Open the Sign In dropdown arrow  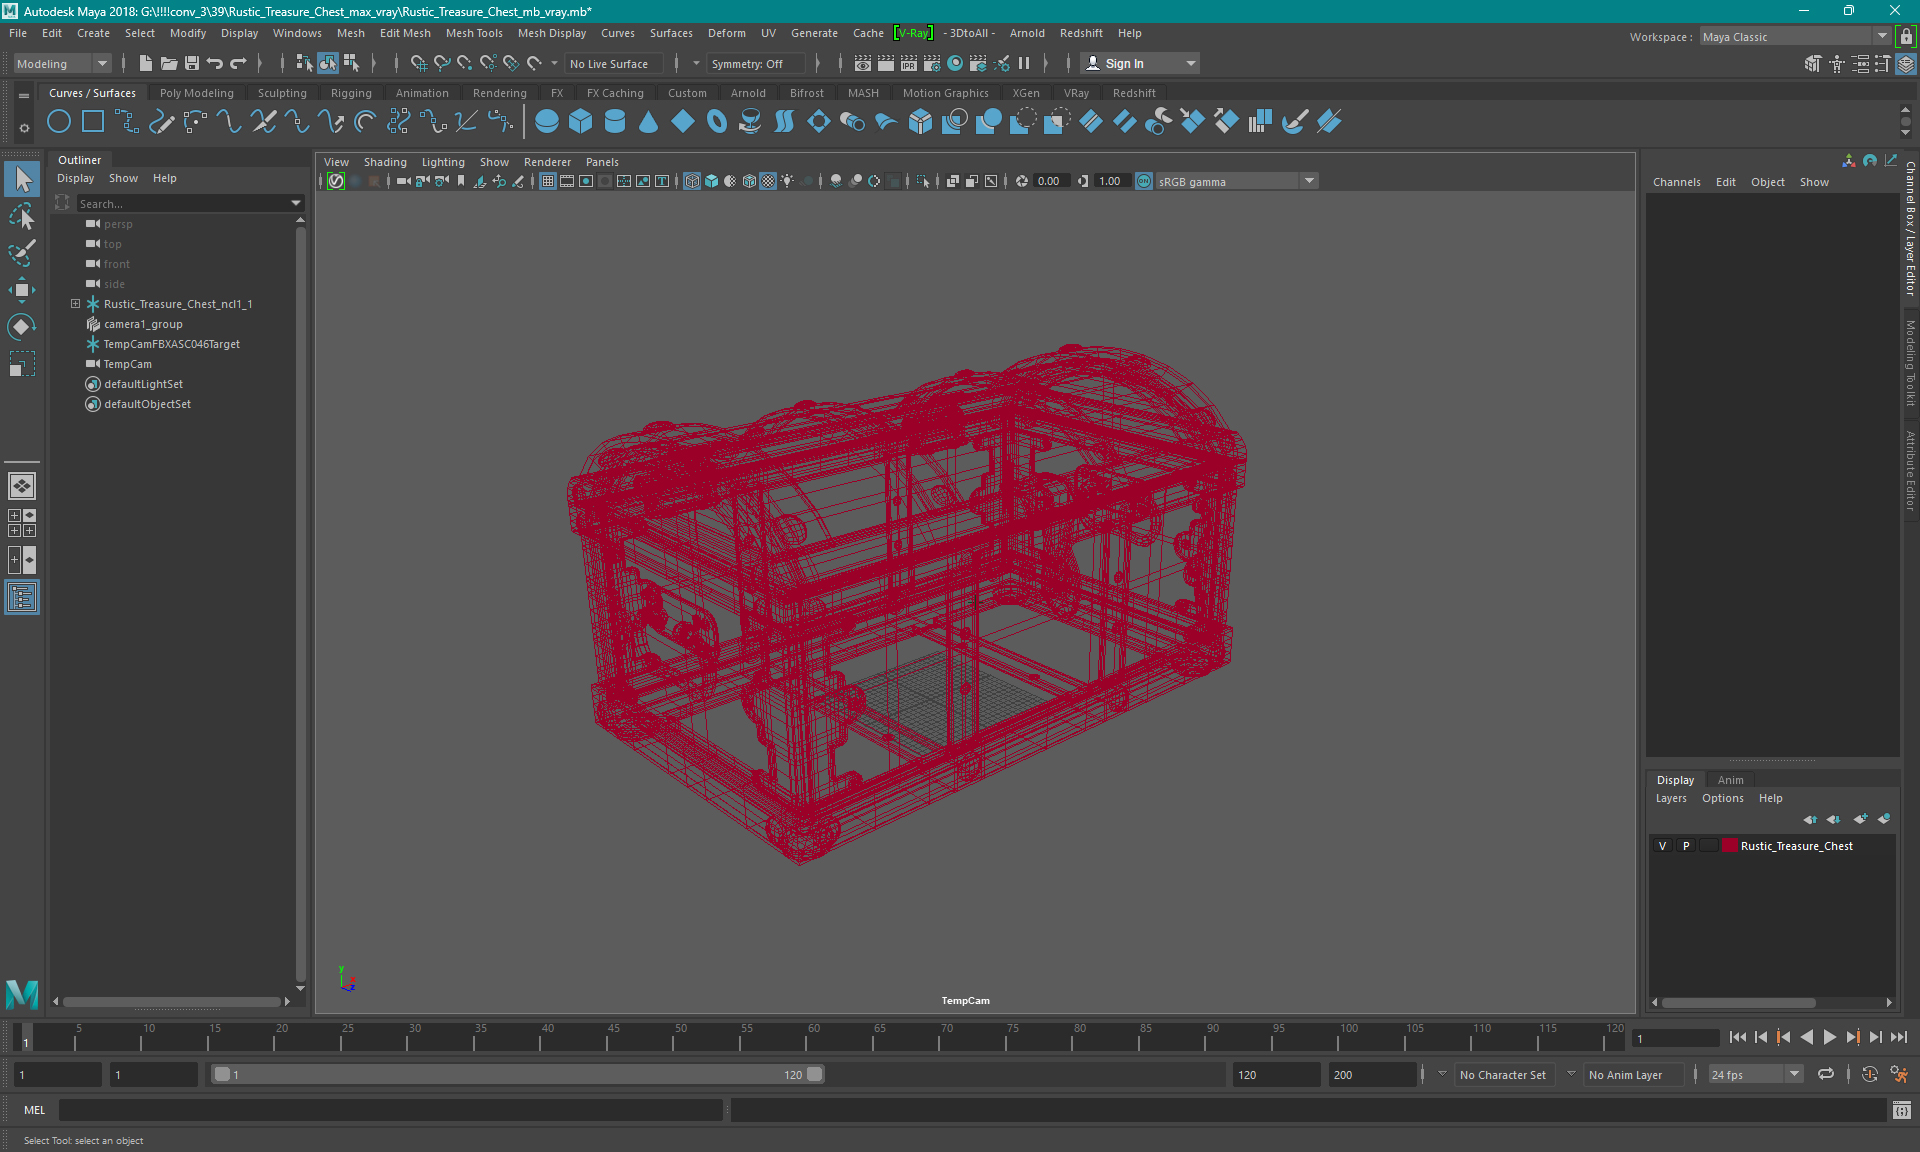coord(1190,63)
